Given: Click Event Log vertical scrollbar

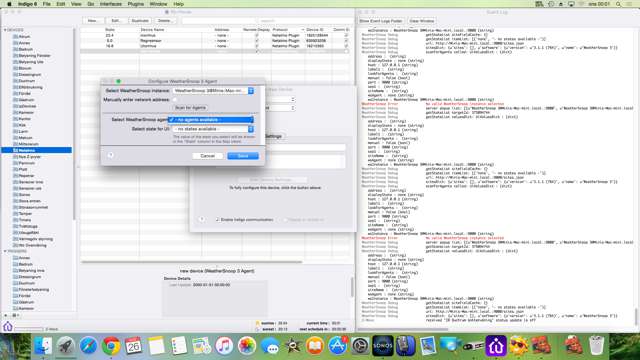Looking at the screenshot, I should [636, 317].
